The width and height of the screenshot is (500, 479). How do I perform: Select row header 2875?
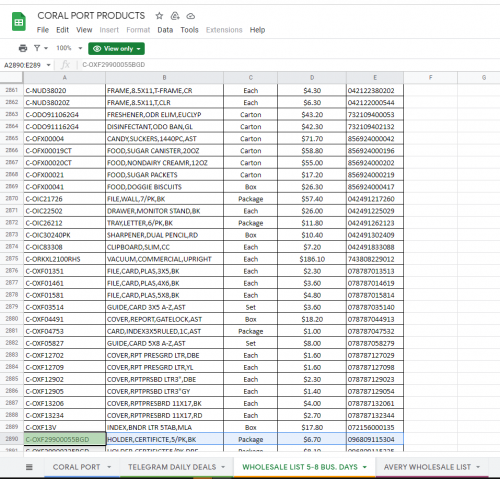[x=12, y=259]
